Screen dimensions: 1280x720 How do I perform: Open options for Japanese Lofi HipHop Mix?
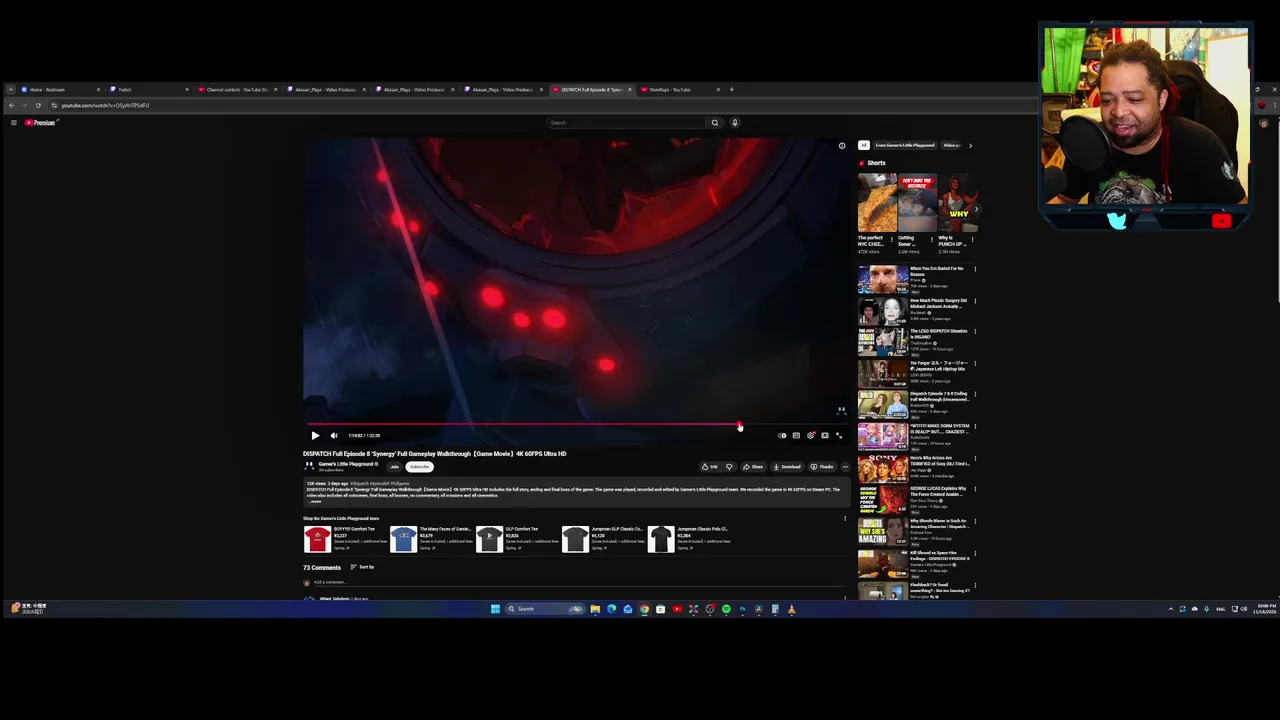975,363
